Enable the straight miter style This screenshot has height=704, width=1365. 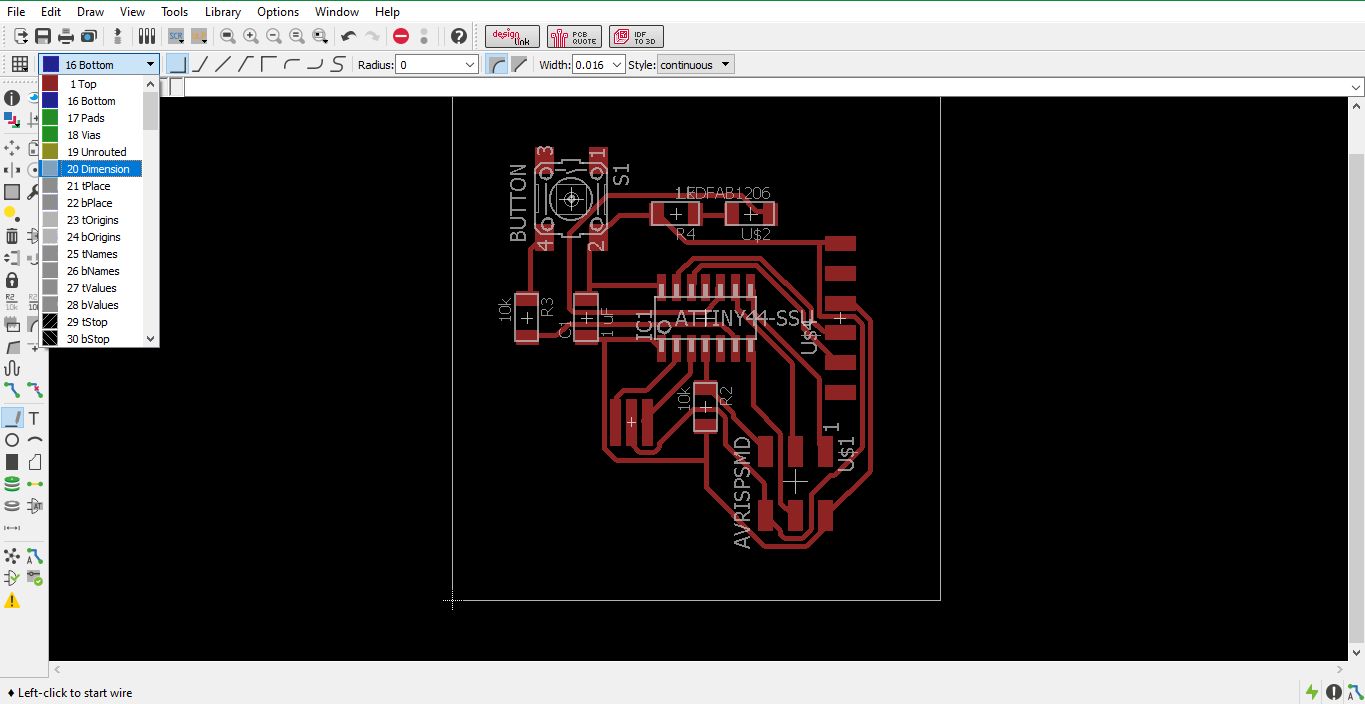point(519,64)
